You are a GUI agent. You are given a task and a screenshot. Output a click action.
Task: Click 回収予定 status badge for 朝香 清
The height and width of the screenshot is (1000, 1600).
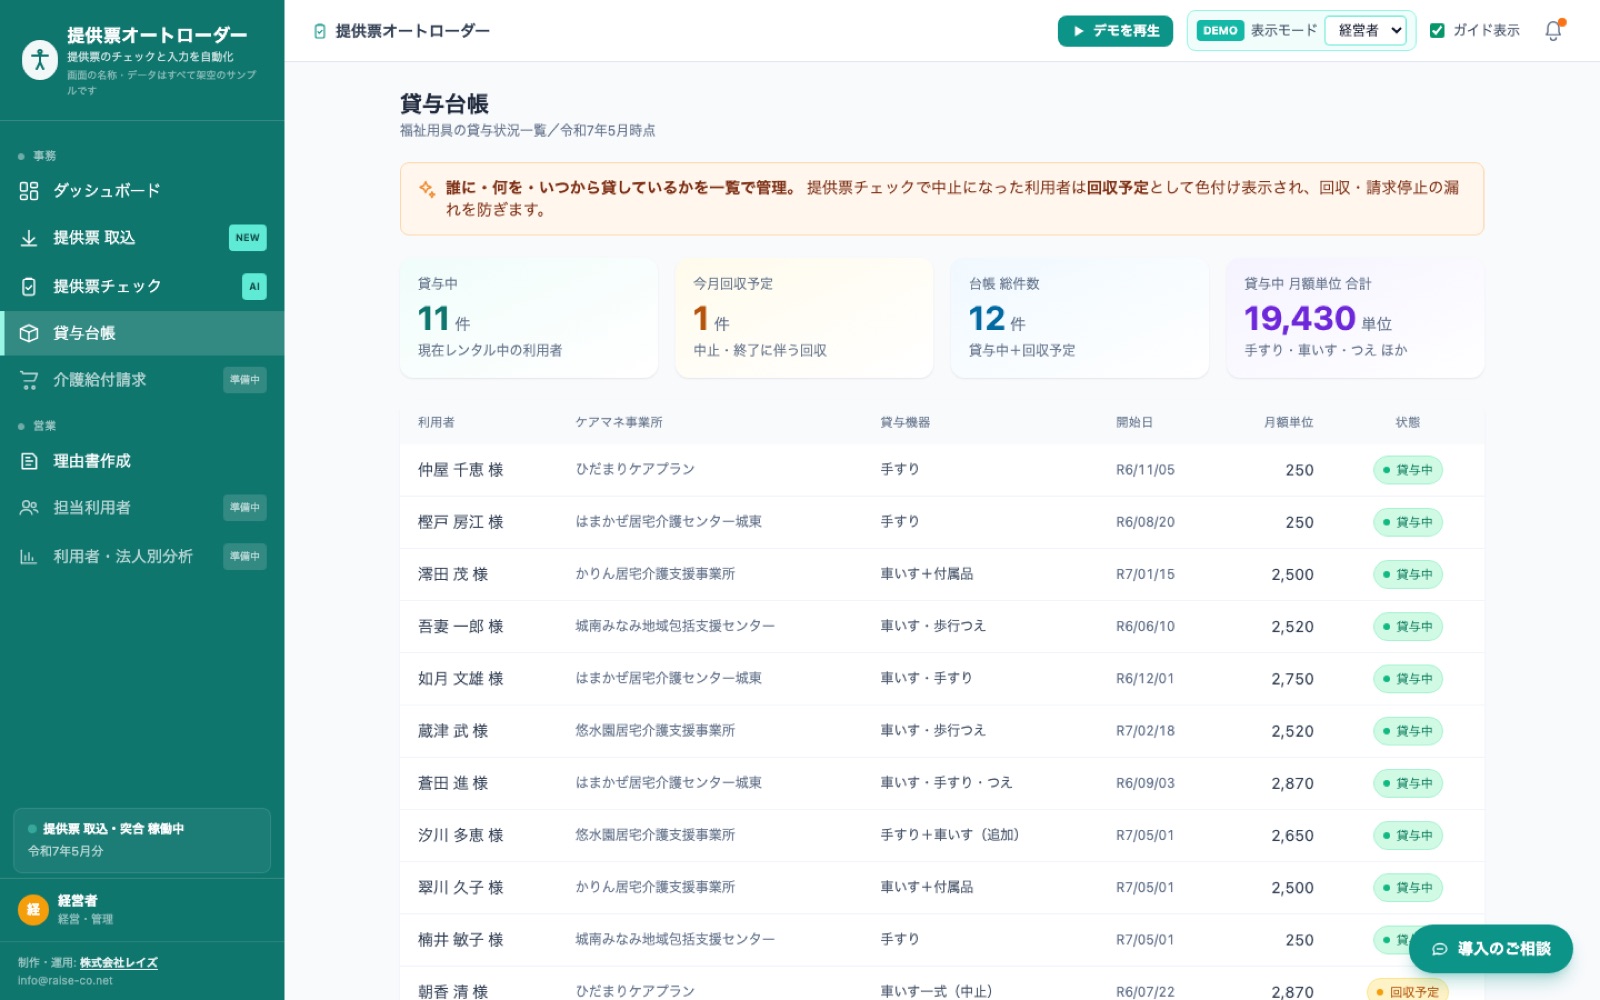[x=1407, y=992]
